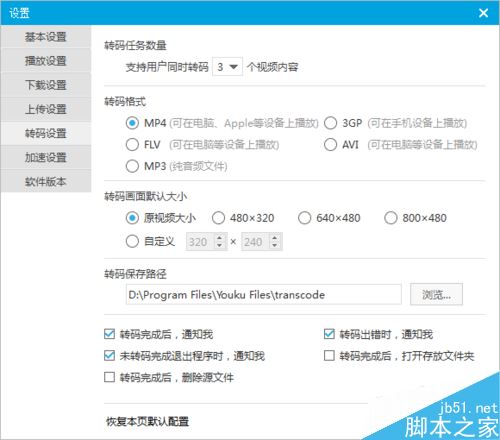
Task: Toggle 转码完成后，通知我 checkbox
Action: point(109,334)
